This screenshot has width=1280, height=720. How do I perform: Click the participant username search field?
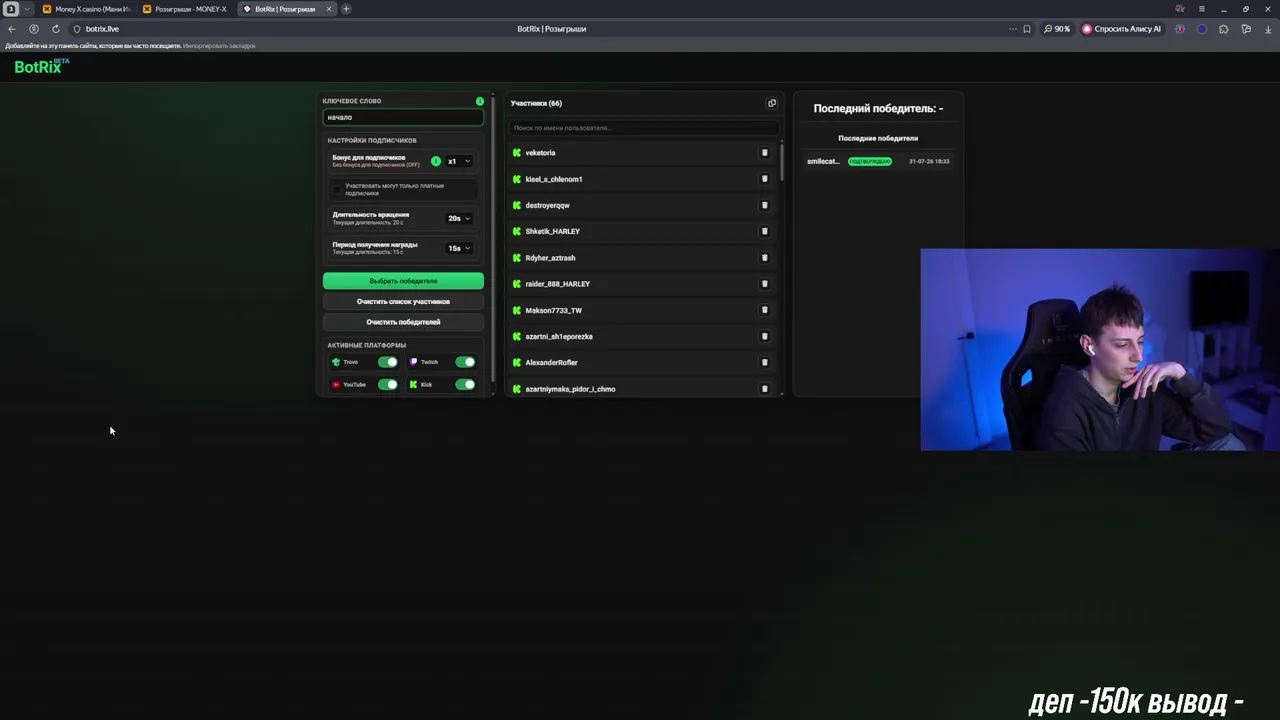pyautogui.click(x=644, y=128)
